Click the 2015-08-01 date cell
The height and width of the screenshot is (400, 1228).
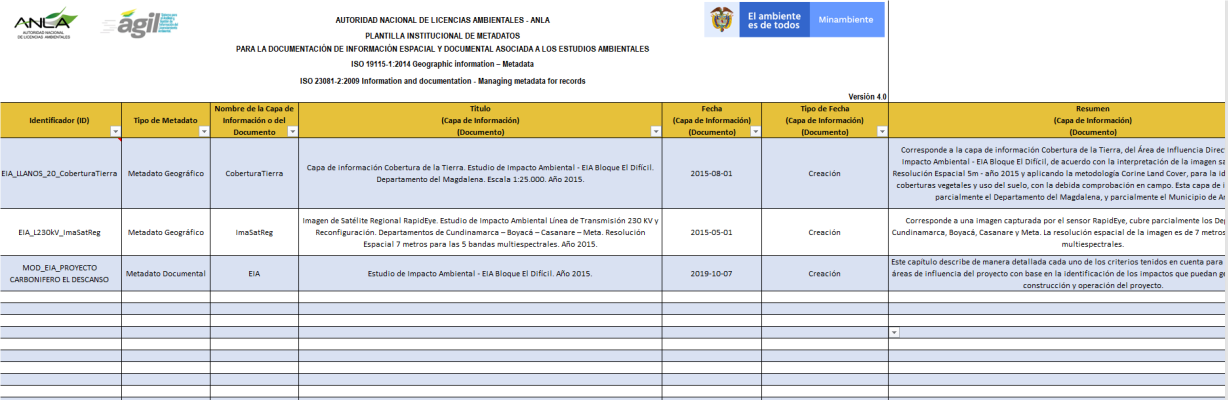[711, 173]
